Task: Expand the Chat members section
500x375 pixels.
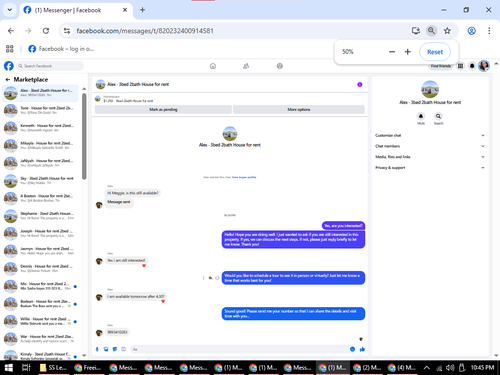Action: tap(430, 146)
